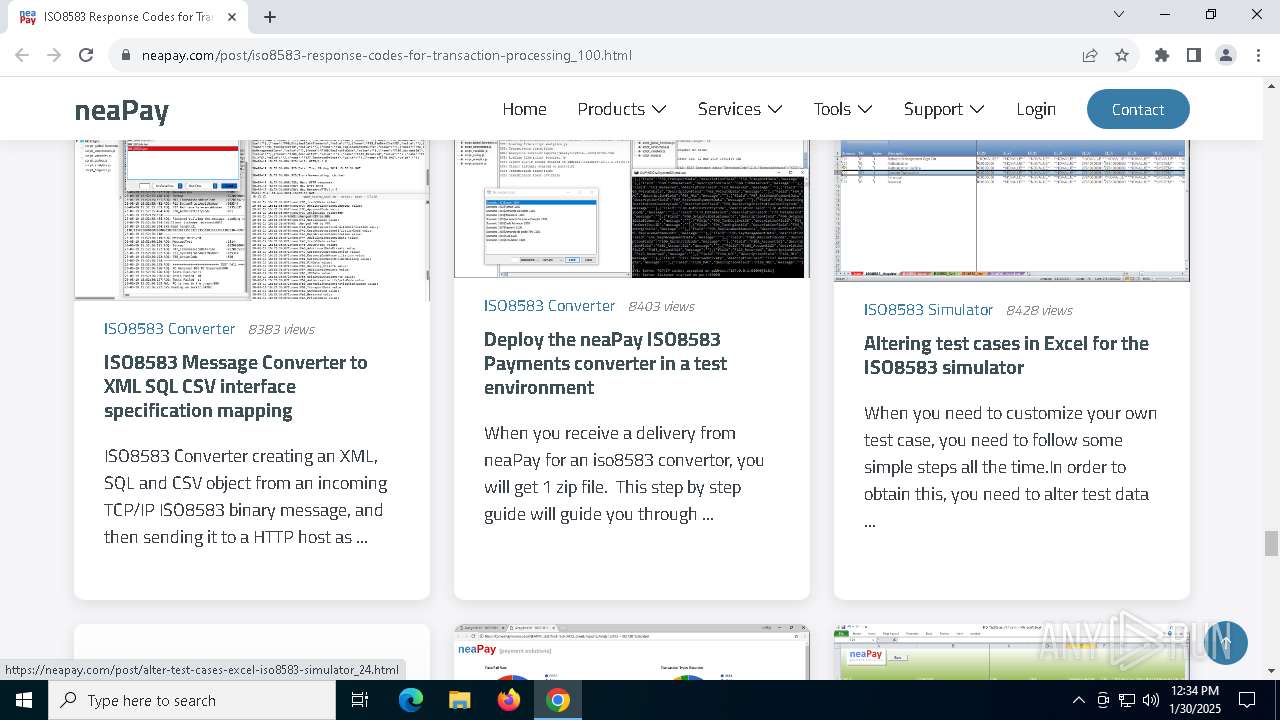
Task: Launch Firefox from taskbar
Action: [509, 700]
